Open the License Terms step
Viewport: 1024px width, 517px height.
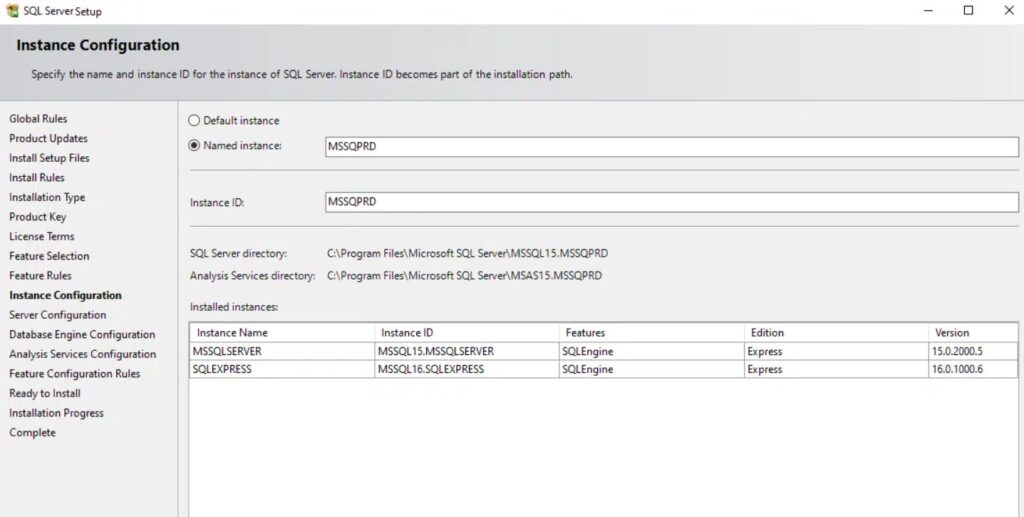coord(42,236)
